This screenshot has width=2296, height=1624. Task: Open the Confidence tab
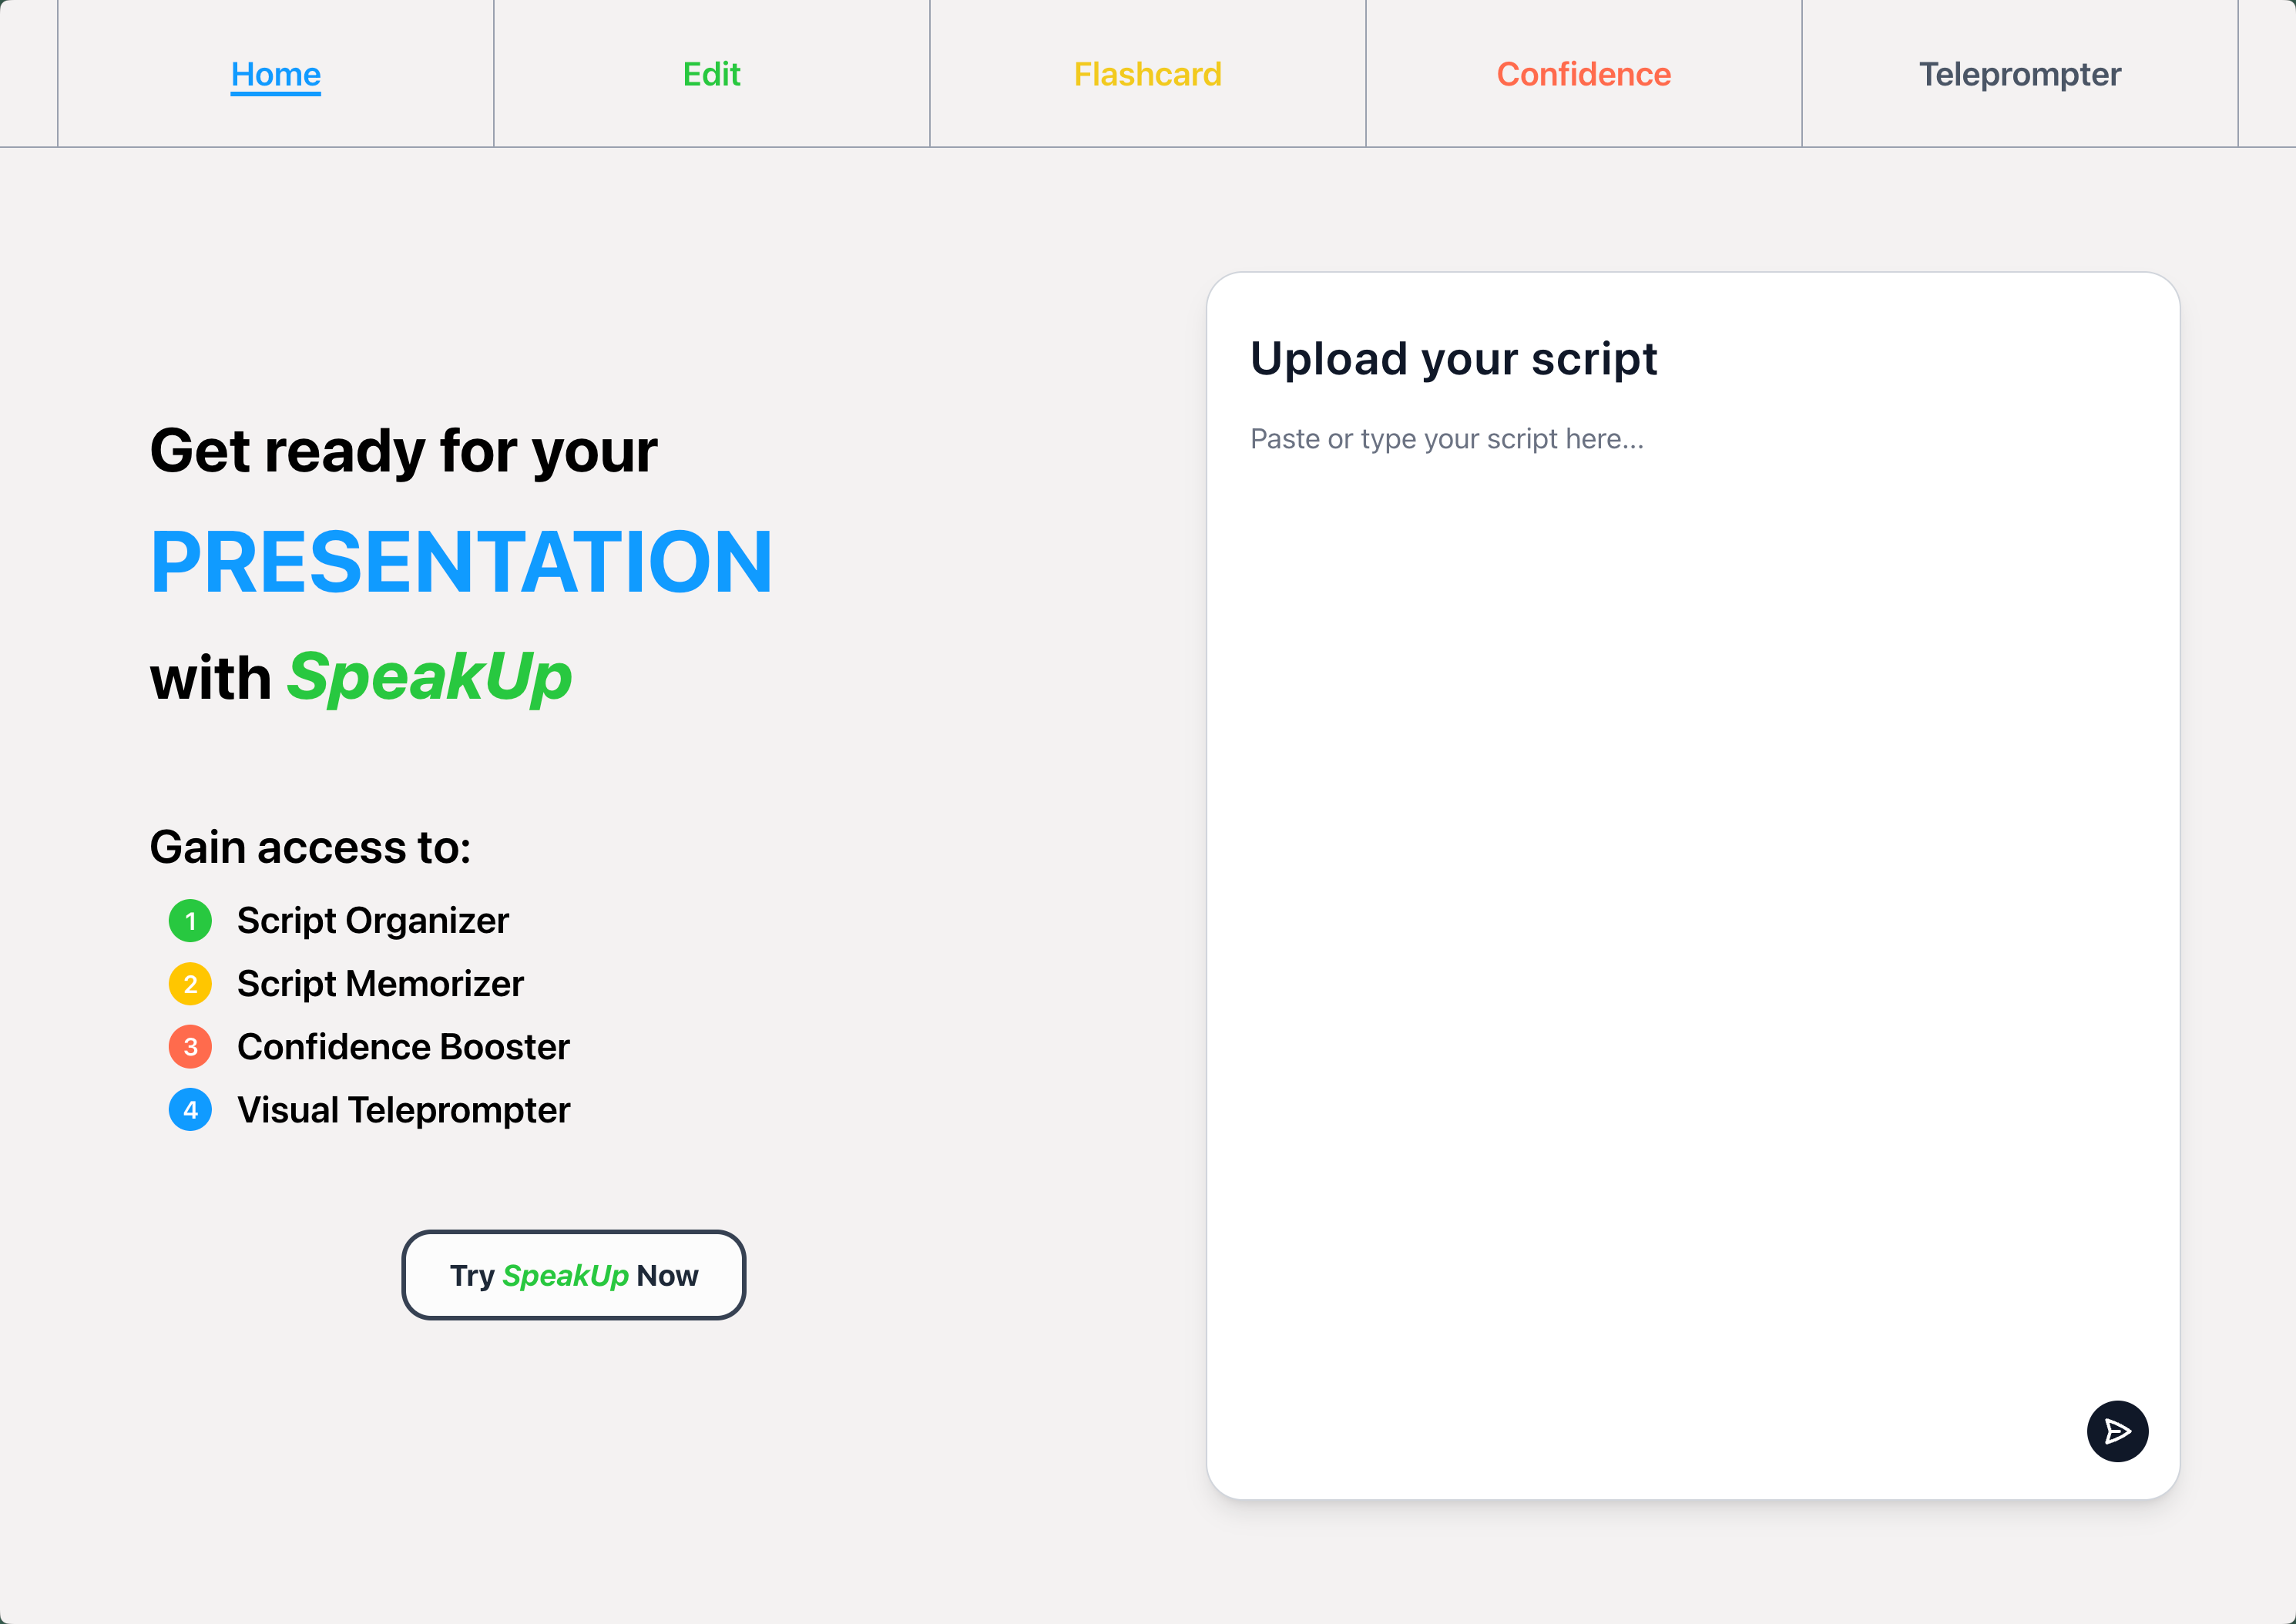(x=1583, y=74)
